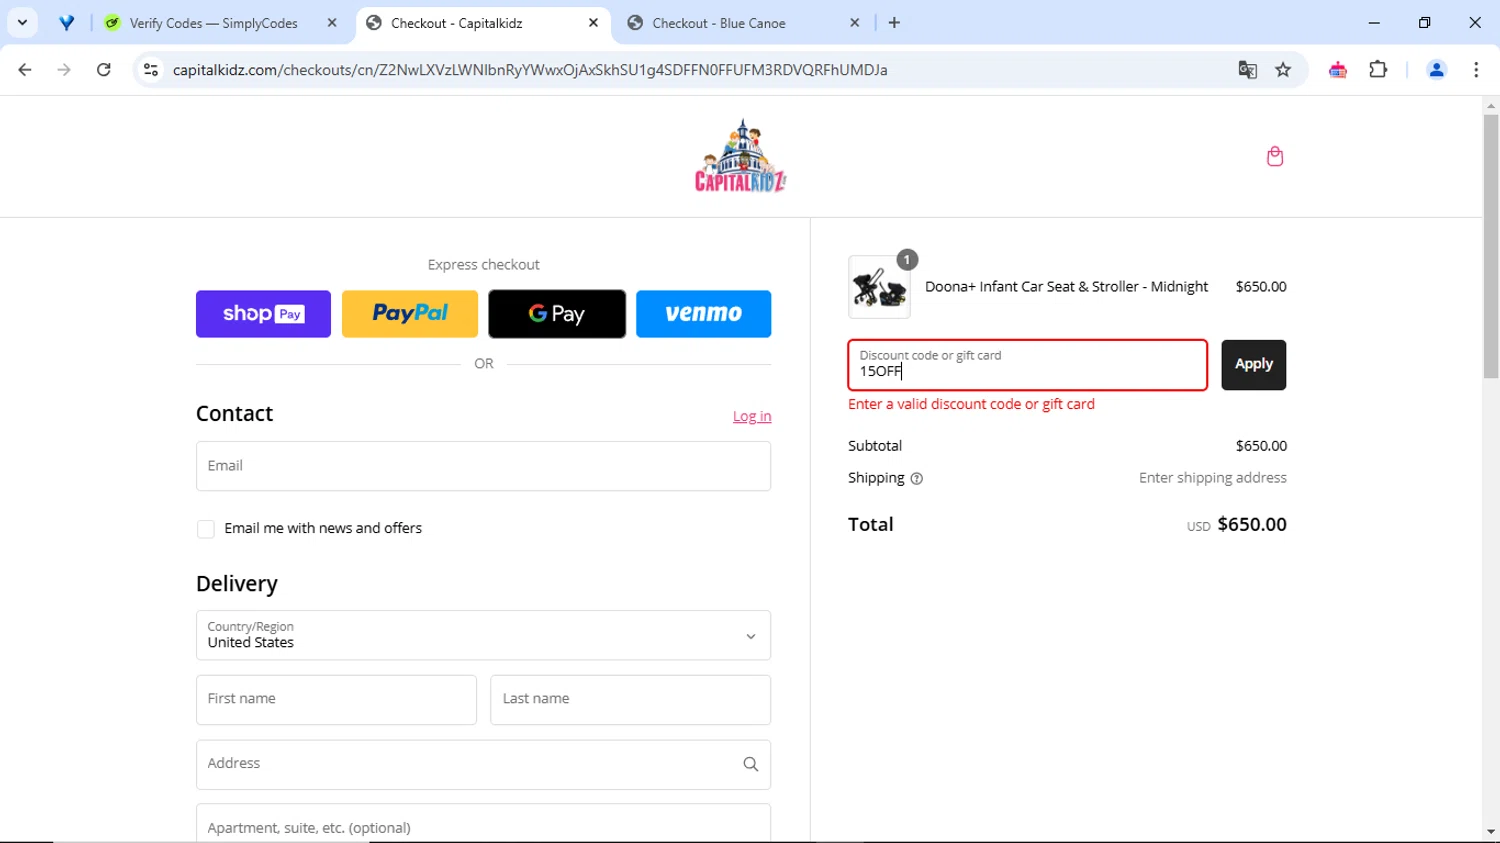This screenshot has height=843, width=1500.
Task: Switch to Checkout - Blue Canoe tab
Action: (718, 23)
